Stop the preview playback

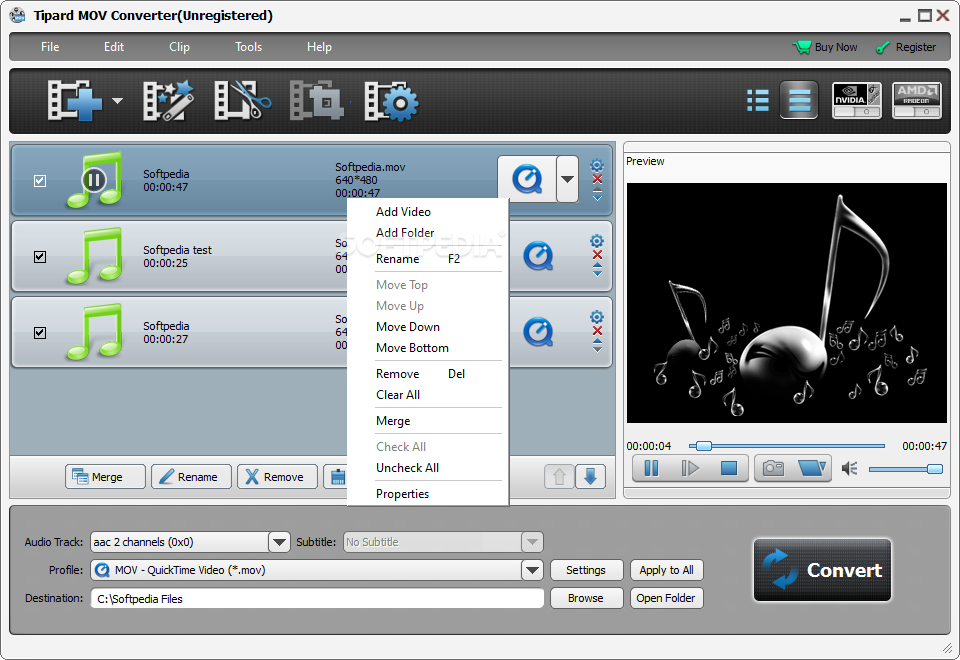click(729, 468)
